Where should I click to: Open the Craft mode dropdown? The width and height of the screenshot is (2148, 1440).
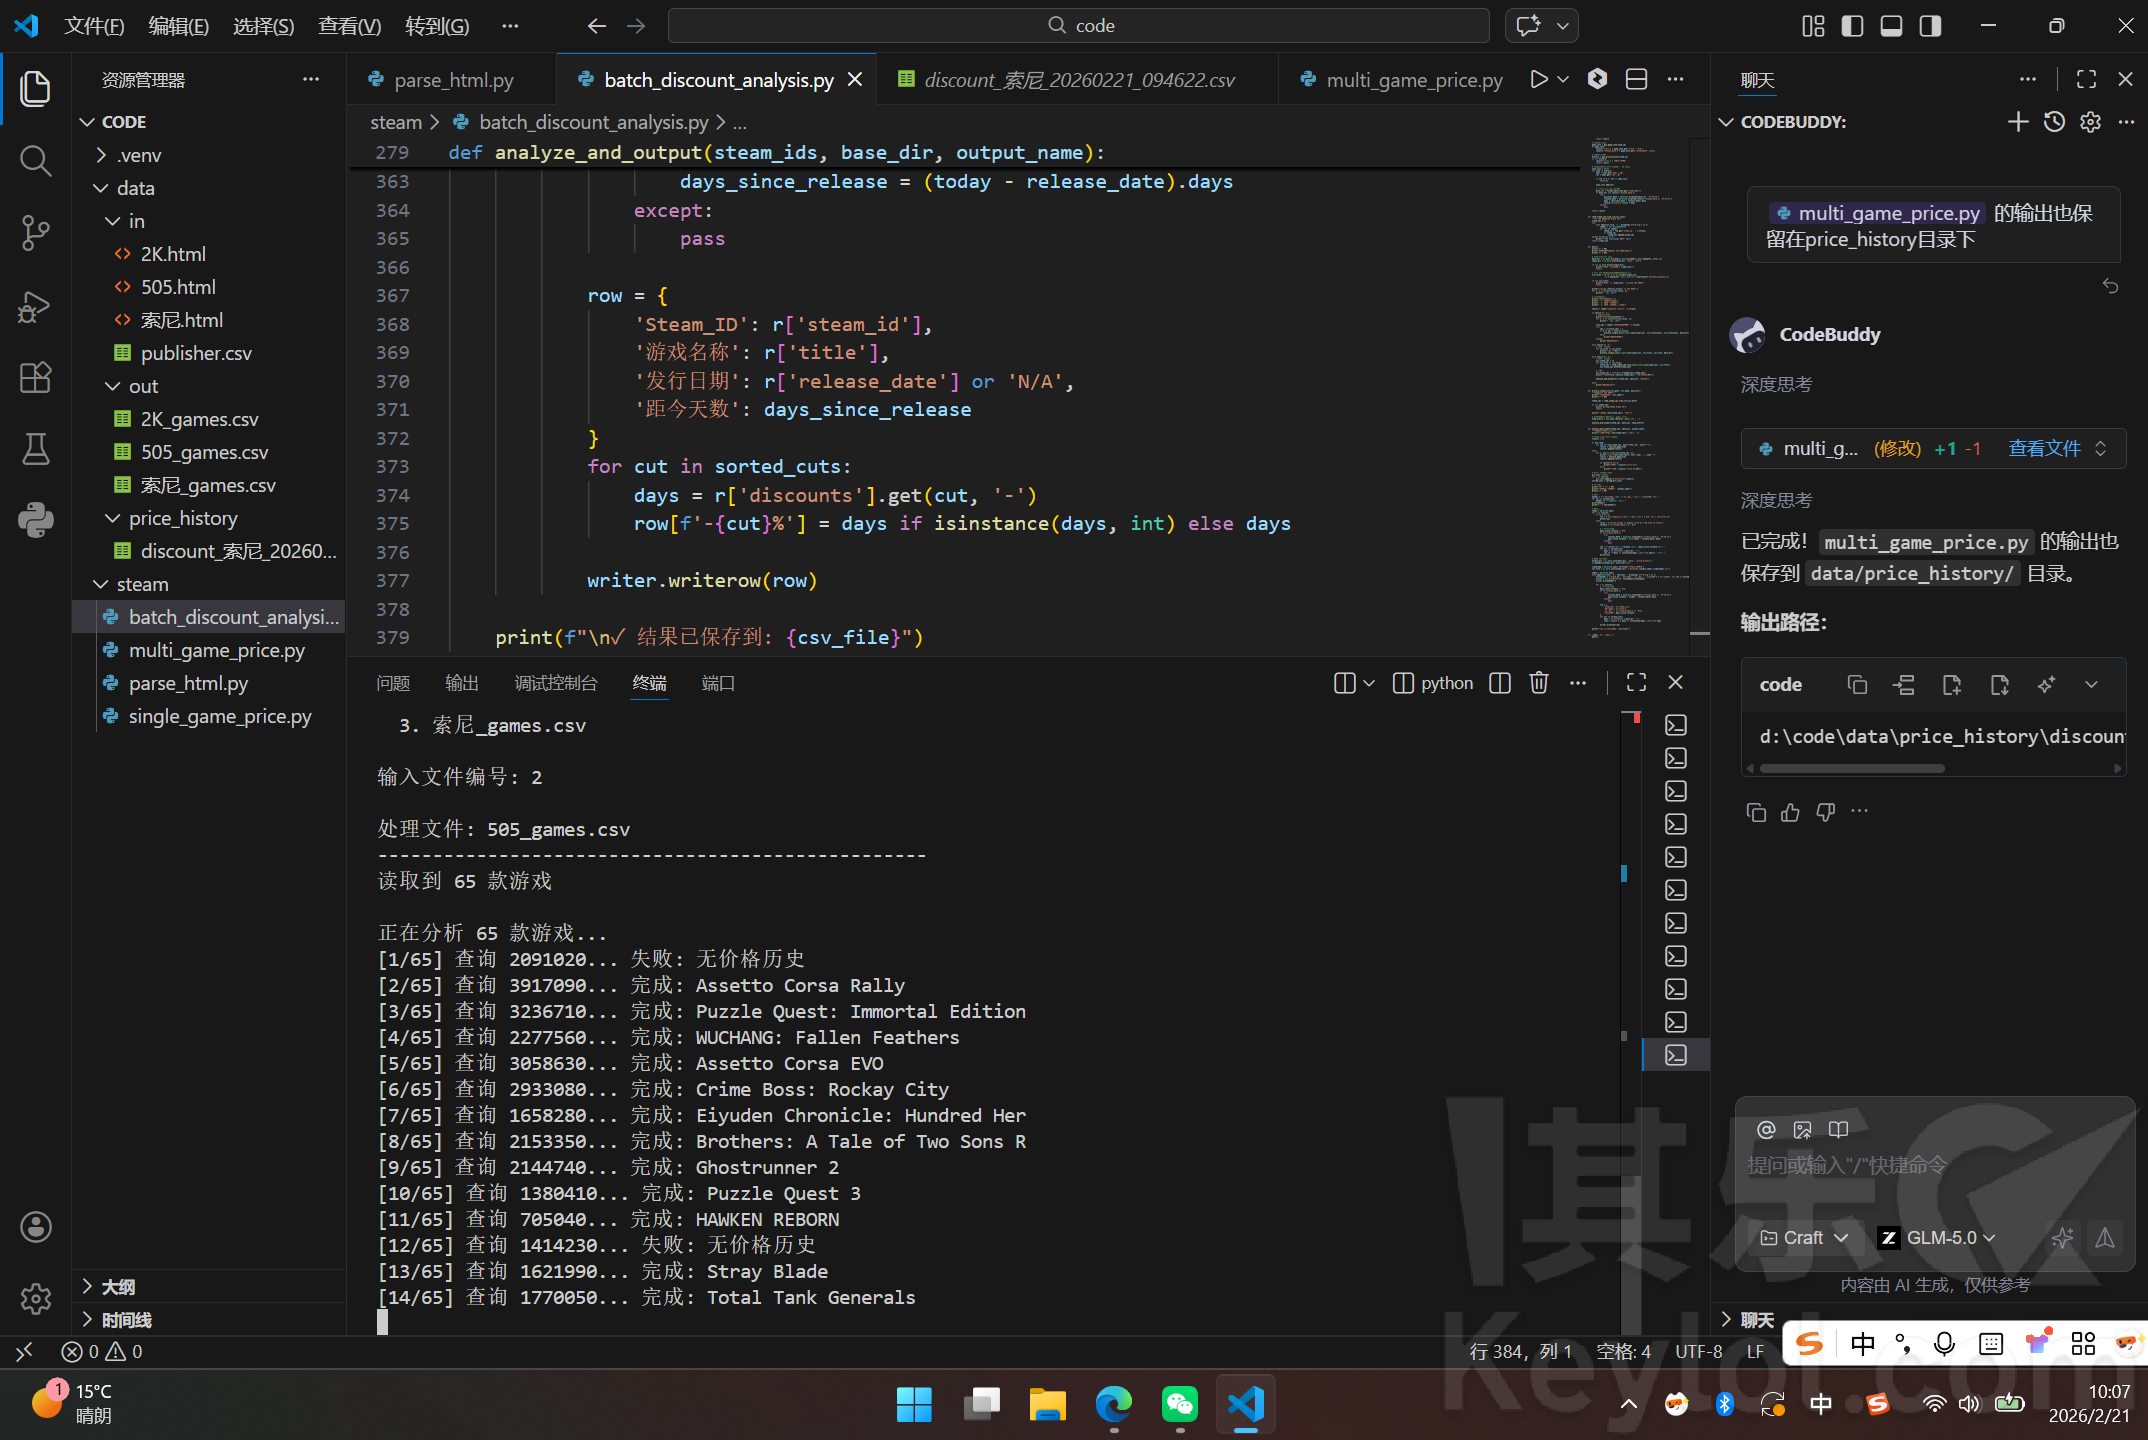(x=1804, y=1237)
